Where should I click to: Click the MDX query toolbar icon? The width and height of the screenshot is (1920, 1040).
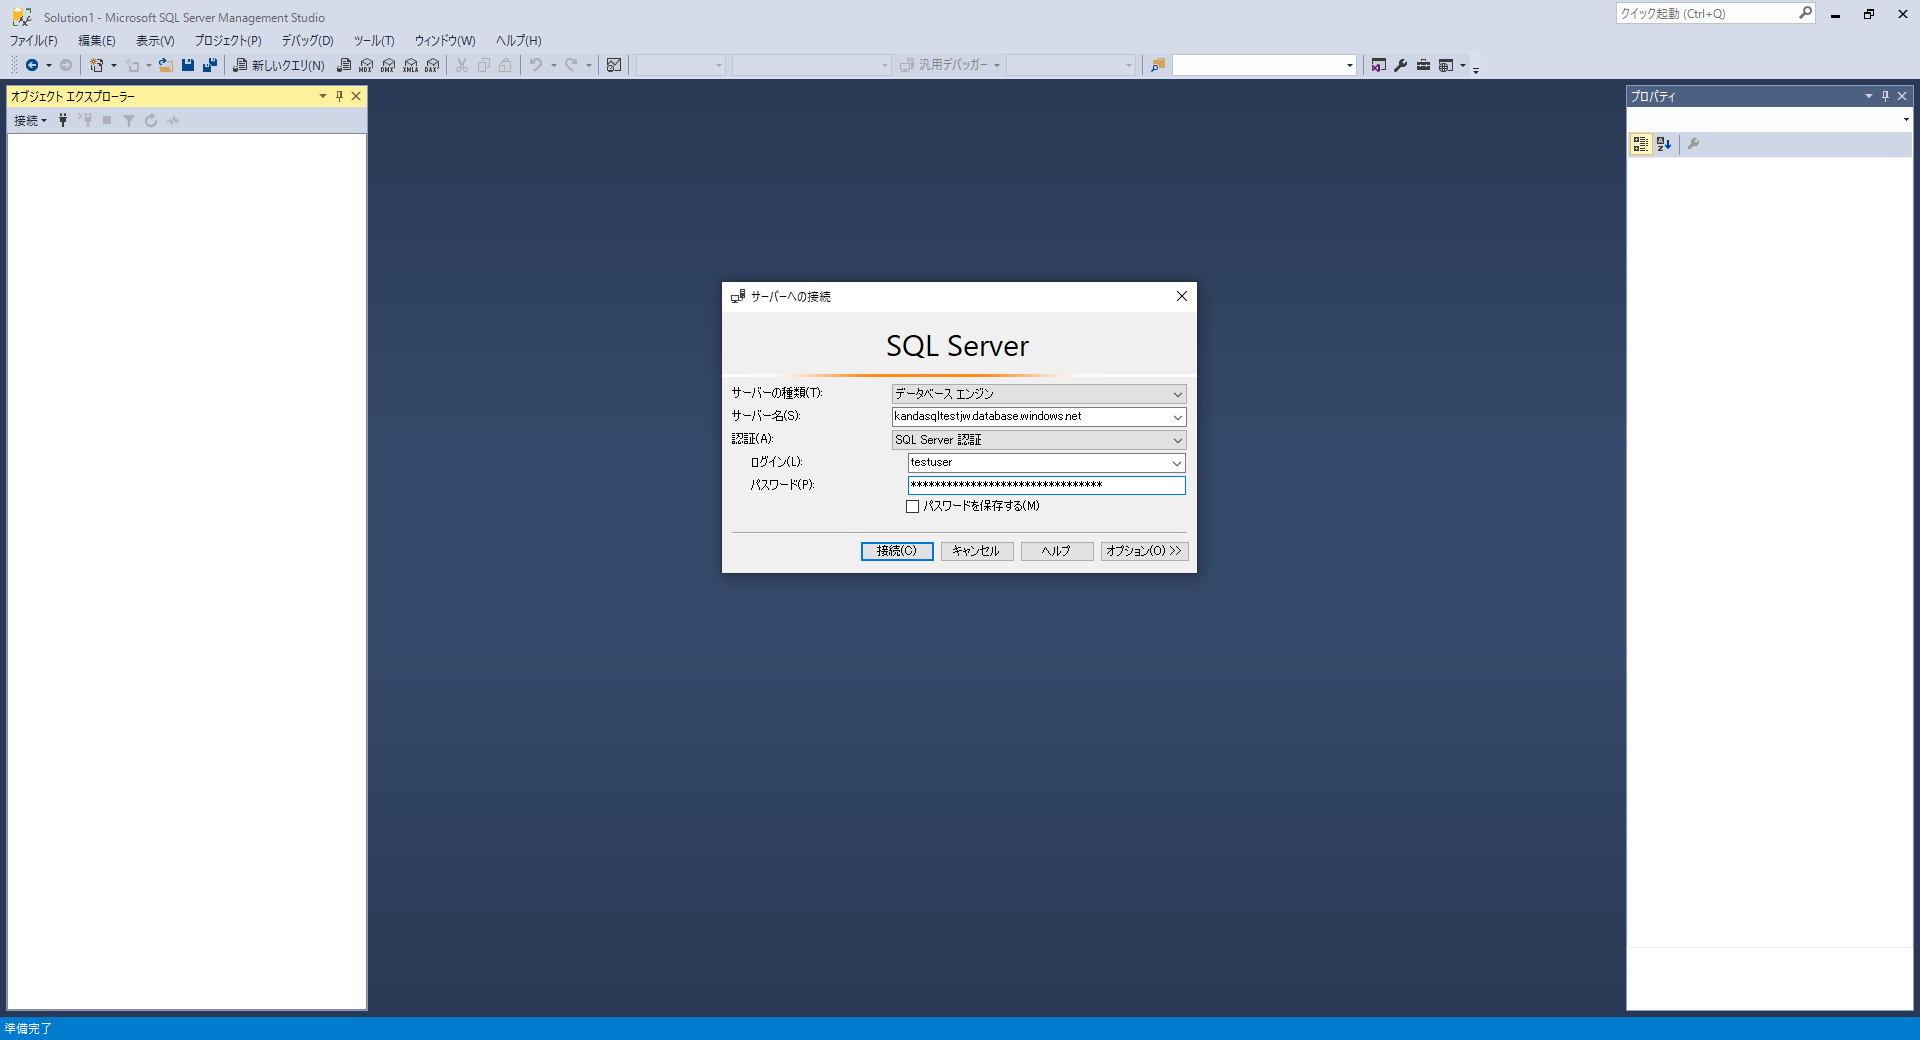pyautogui.click(x=366, y=65)
